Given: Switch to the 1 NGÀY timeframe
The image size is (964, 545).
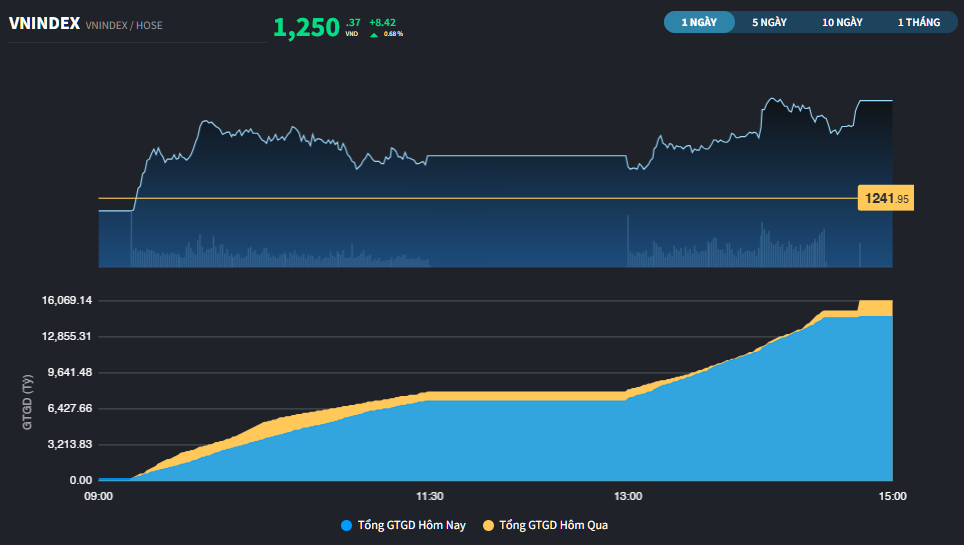Looking at the screenshot, I should pos(699,22).
